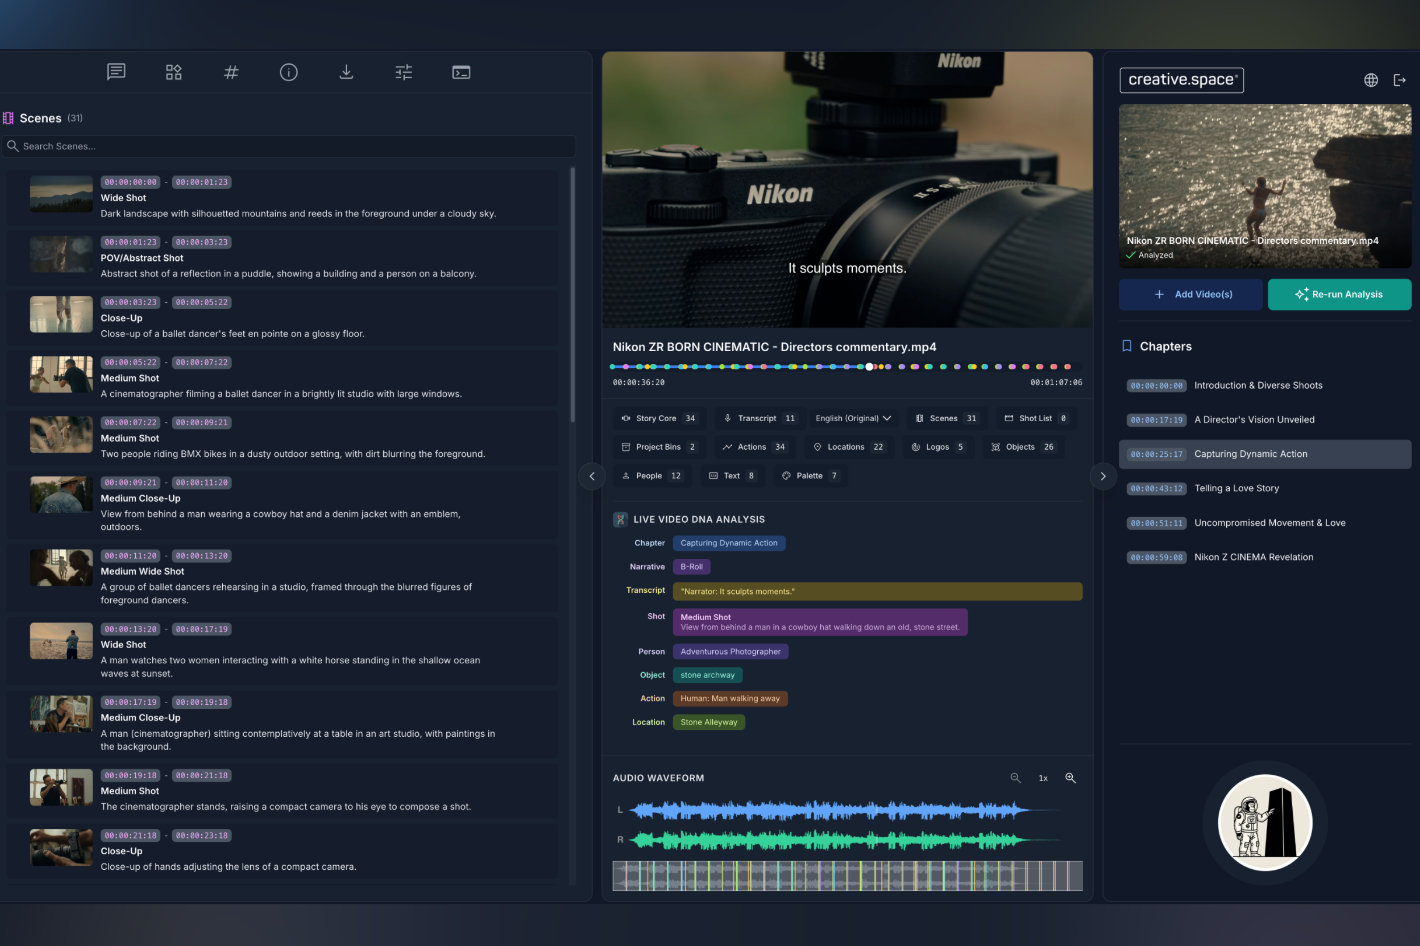The width and height of the screenshot is (1420, 946).
Task: Click the globe language icon
Action: 1371,80
